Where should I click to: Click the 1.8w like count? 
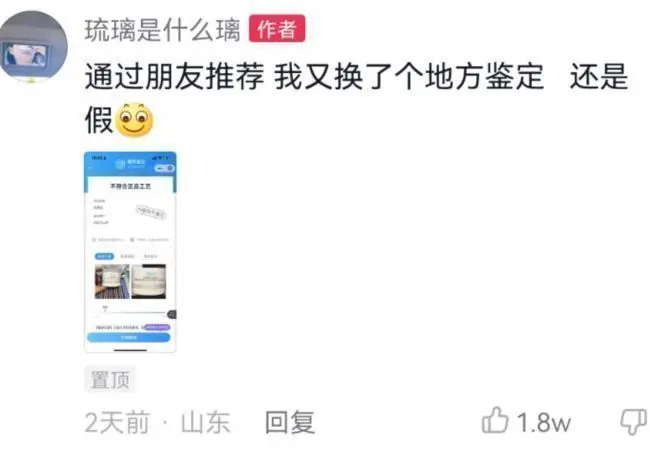[x=544, y=422]
